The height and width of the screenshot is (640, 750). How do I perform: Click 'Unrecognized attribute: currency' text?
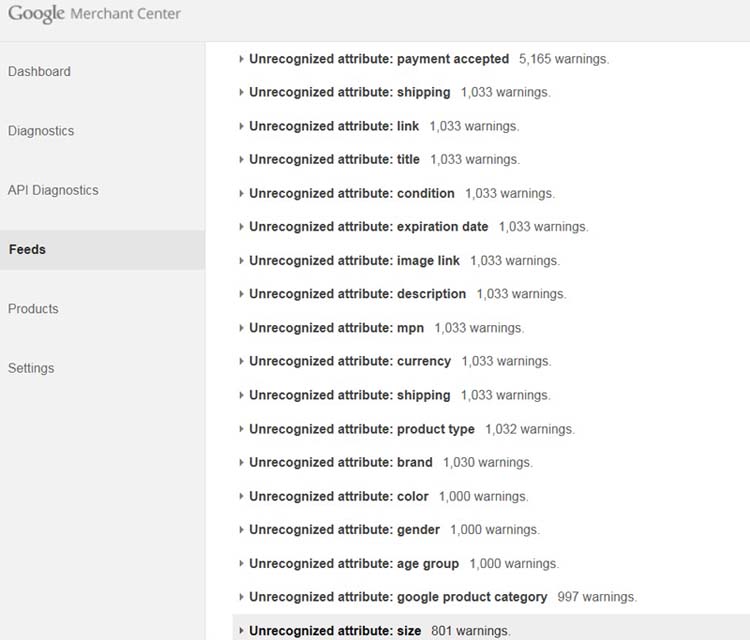pyautogui.click(x=350, y=361)
